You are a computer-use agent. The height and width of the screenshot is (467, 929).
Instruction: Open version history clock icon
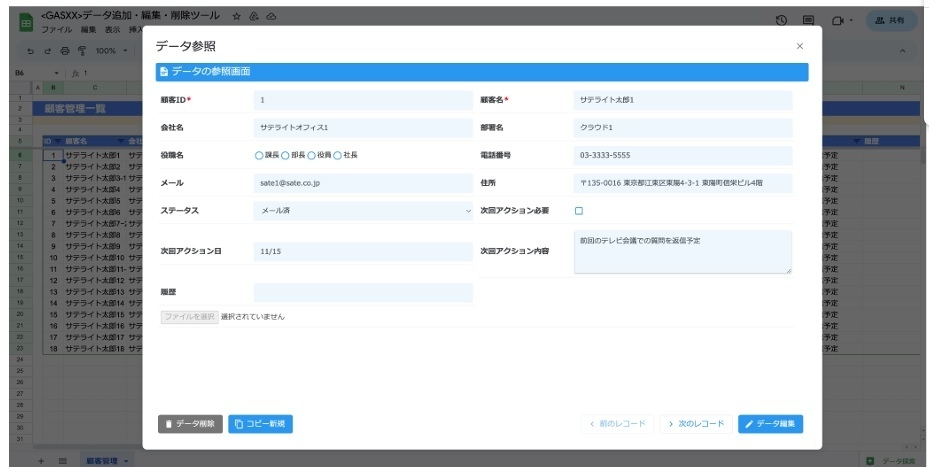click(781, 20)
